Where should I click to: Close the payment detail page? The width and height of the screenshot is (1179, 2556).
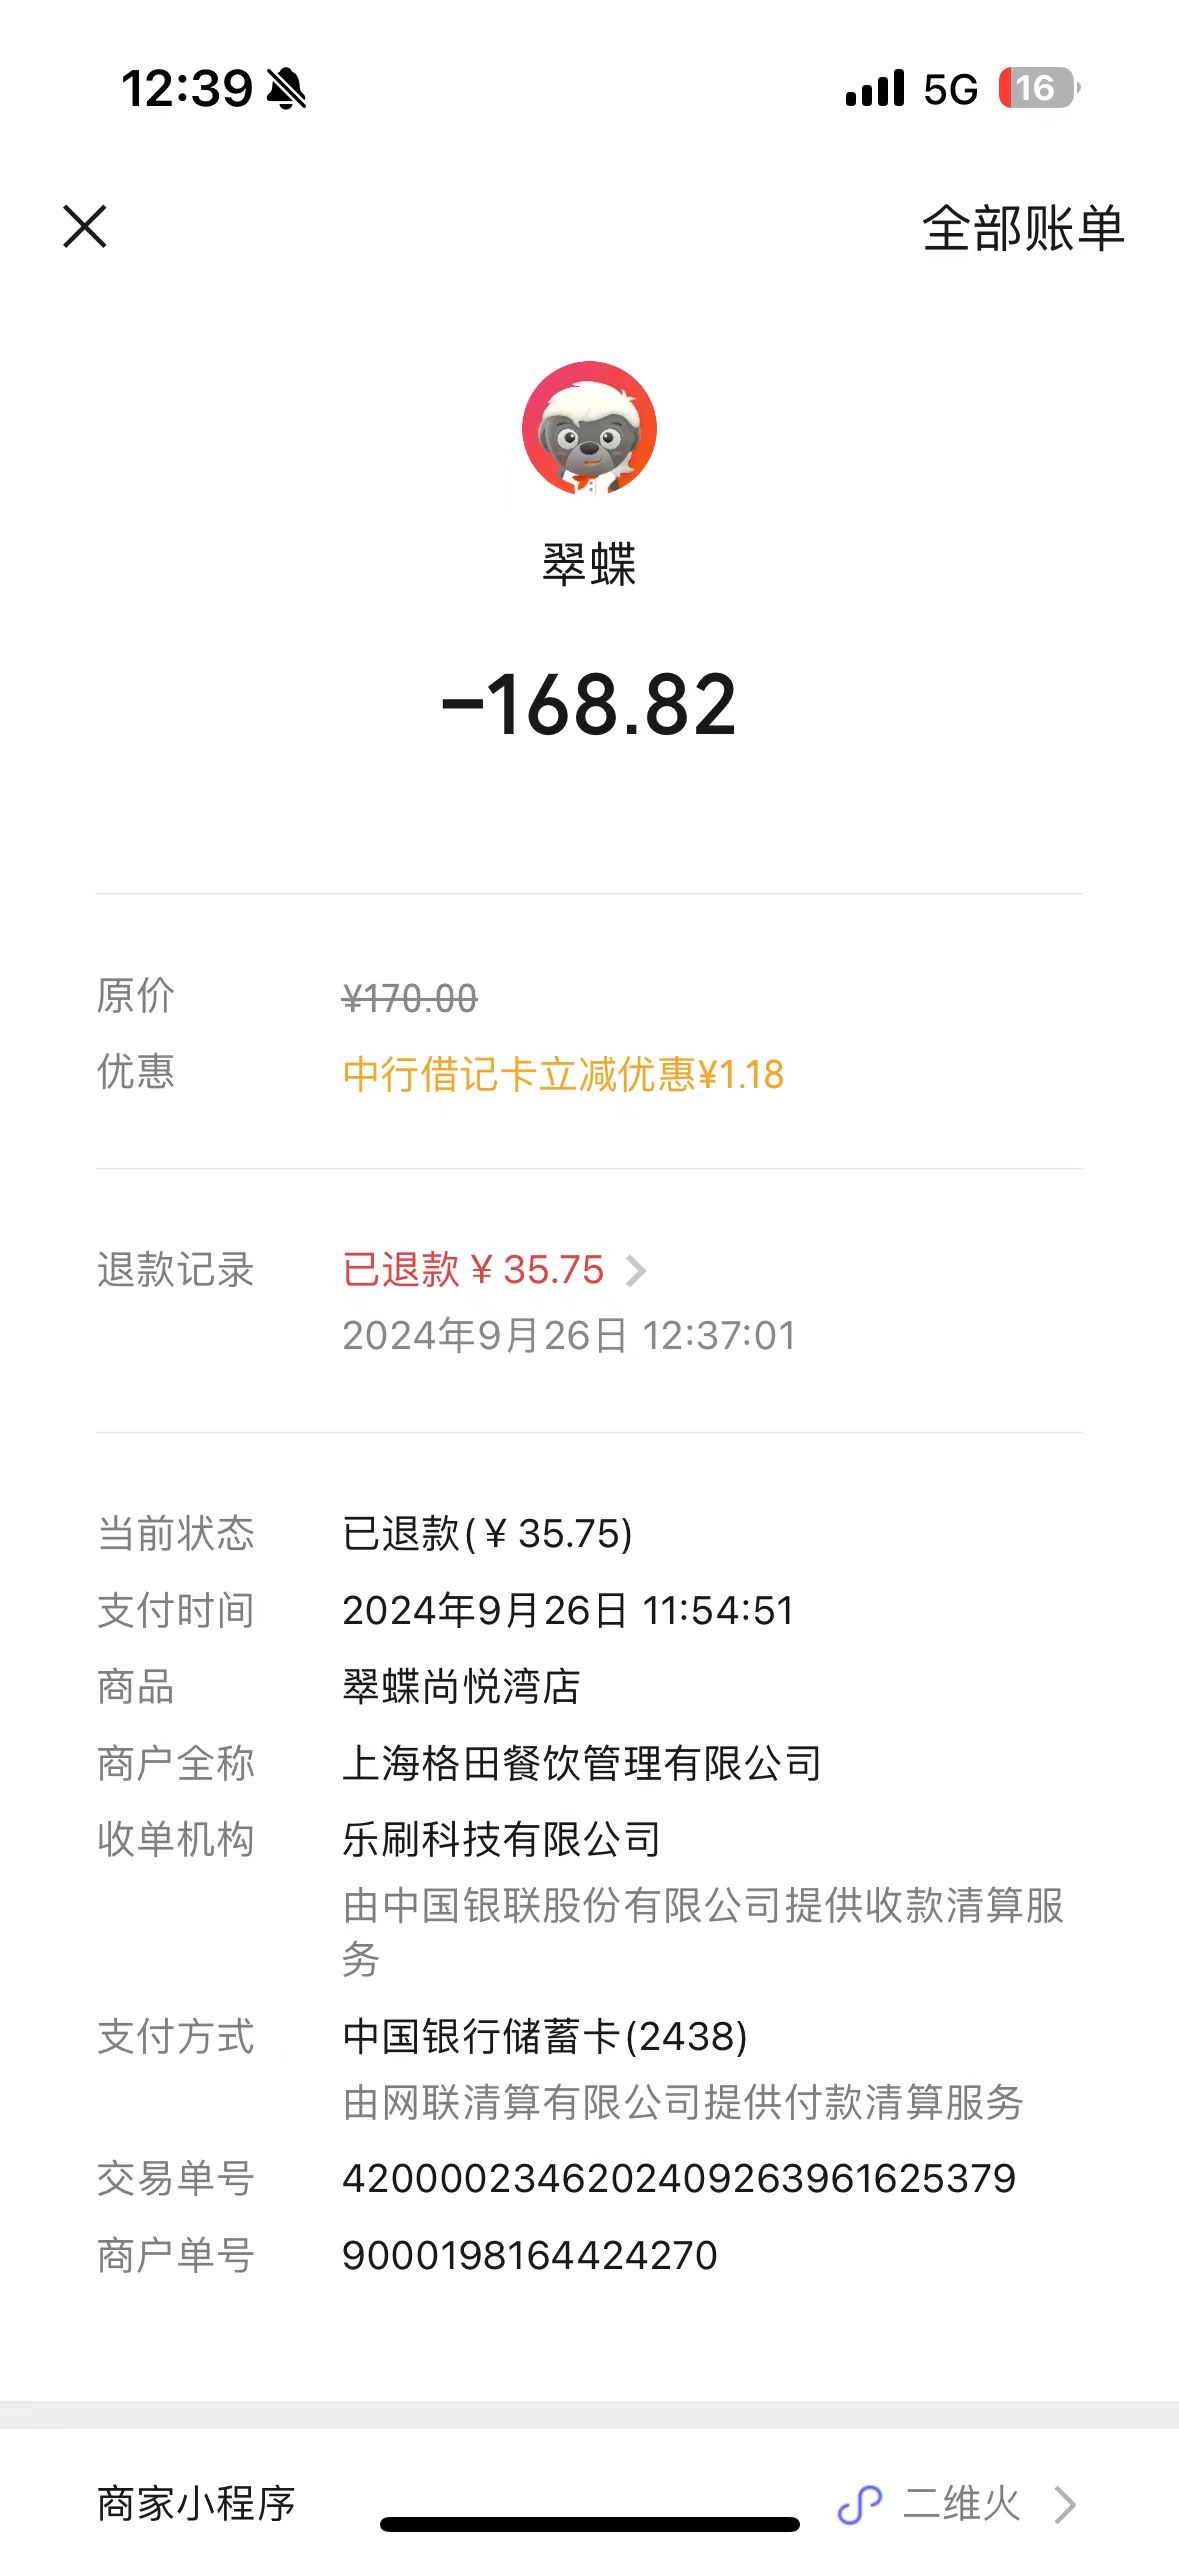coord(85,226)
